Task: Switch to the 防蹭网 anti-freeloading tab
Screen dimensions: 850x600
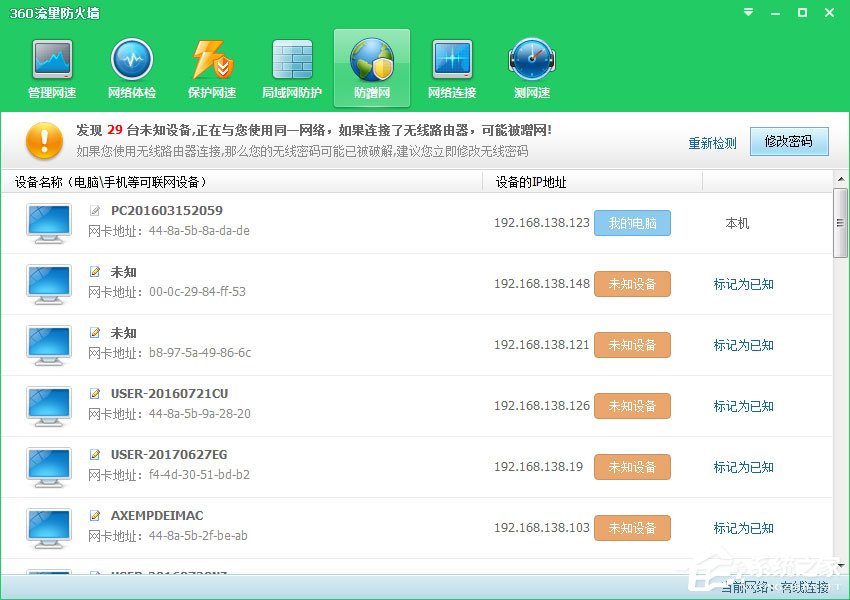Action: click(371, 66)
